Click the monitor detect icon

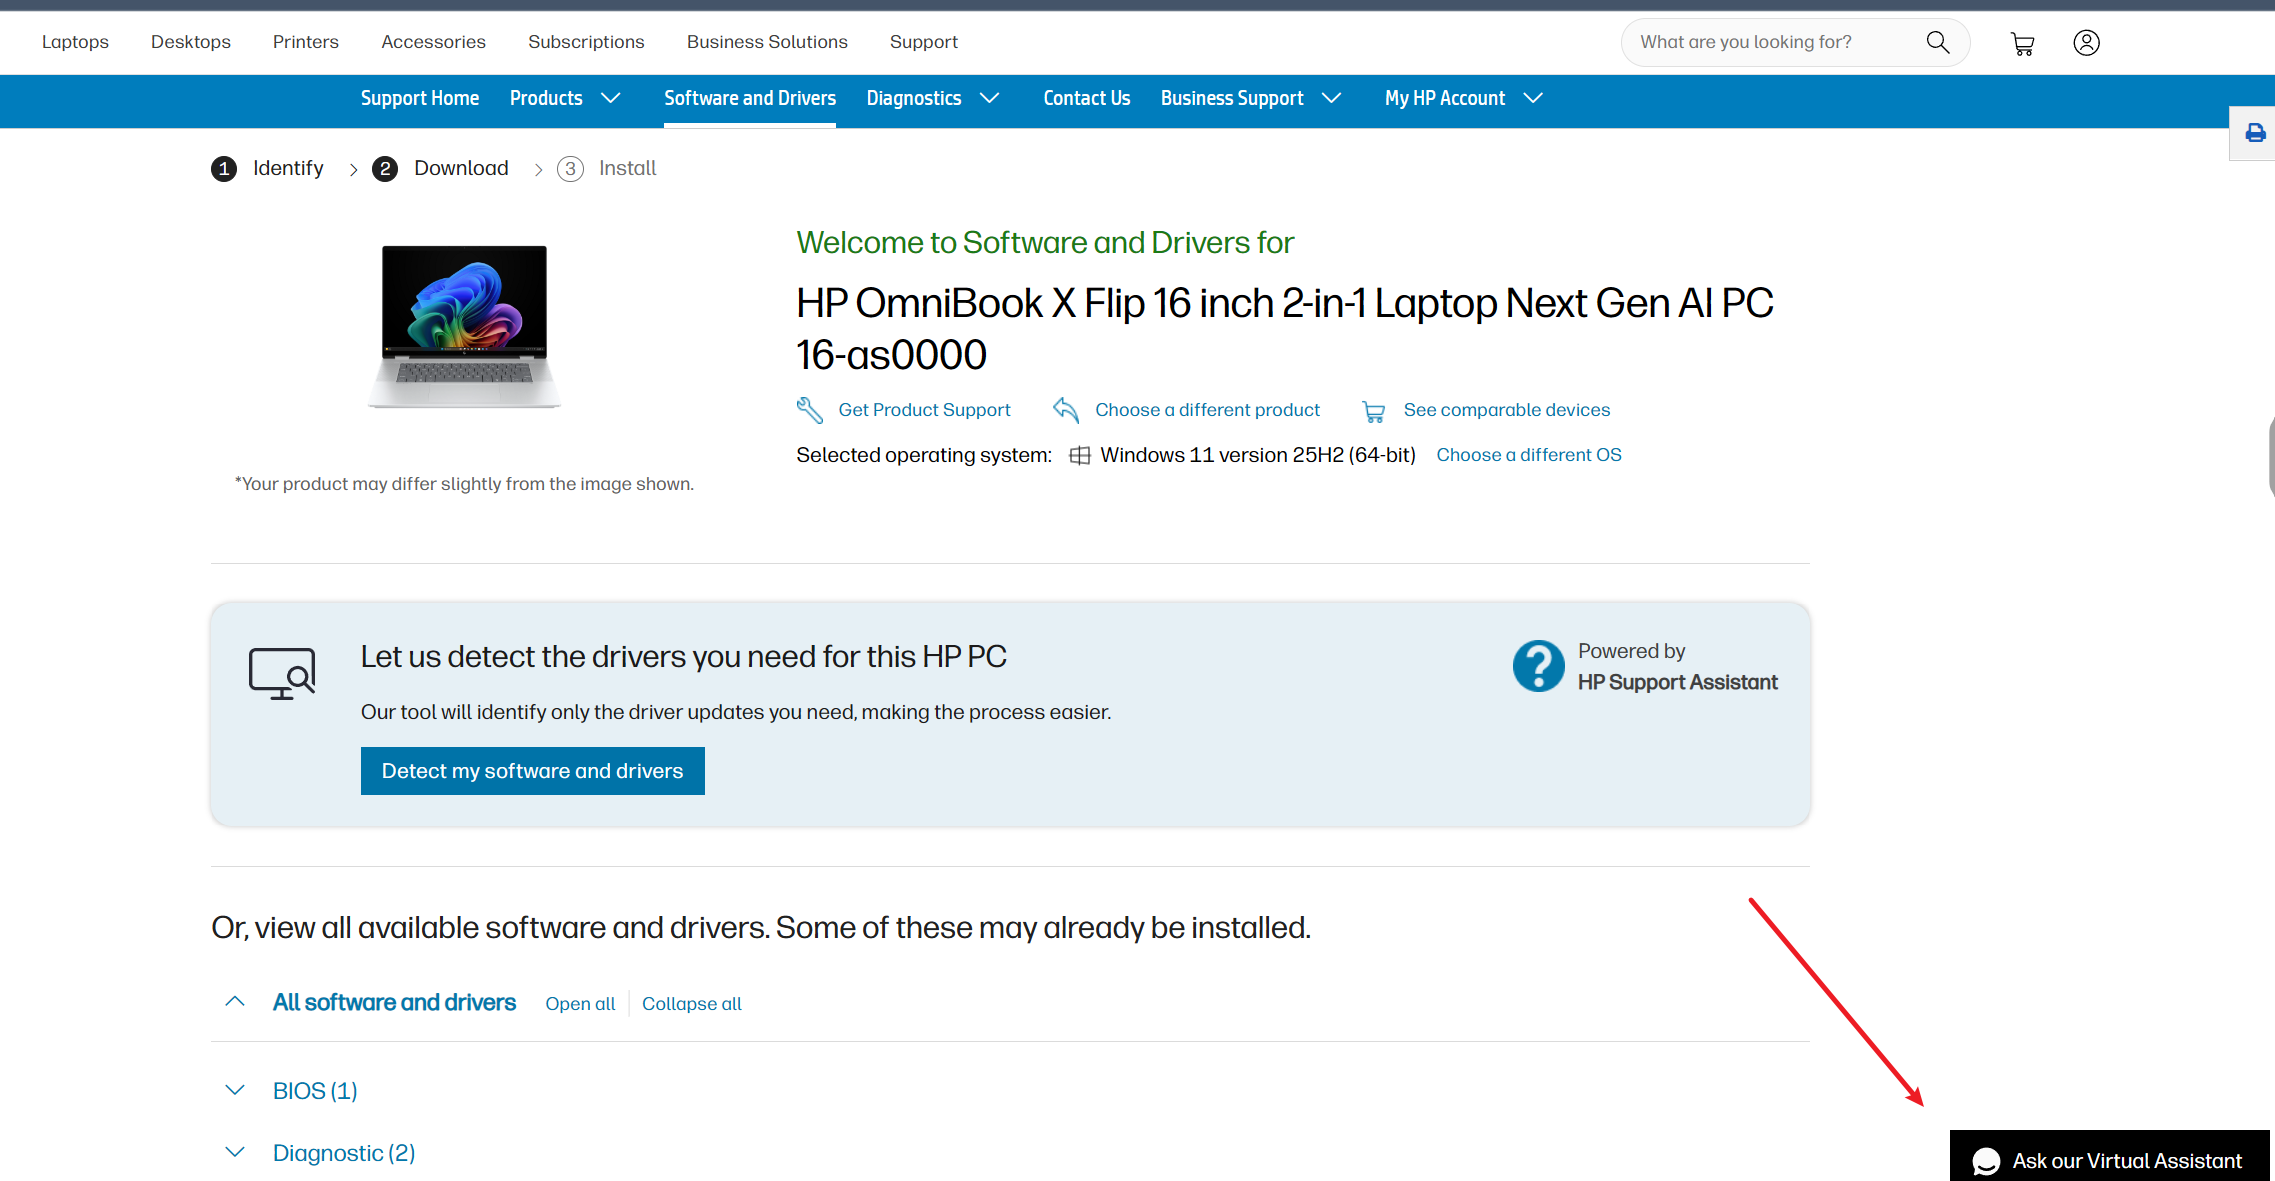coord(282,673)
